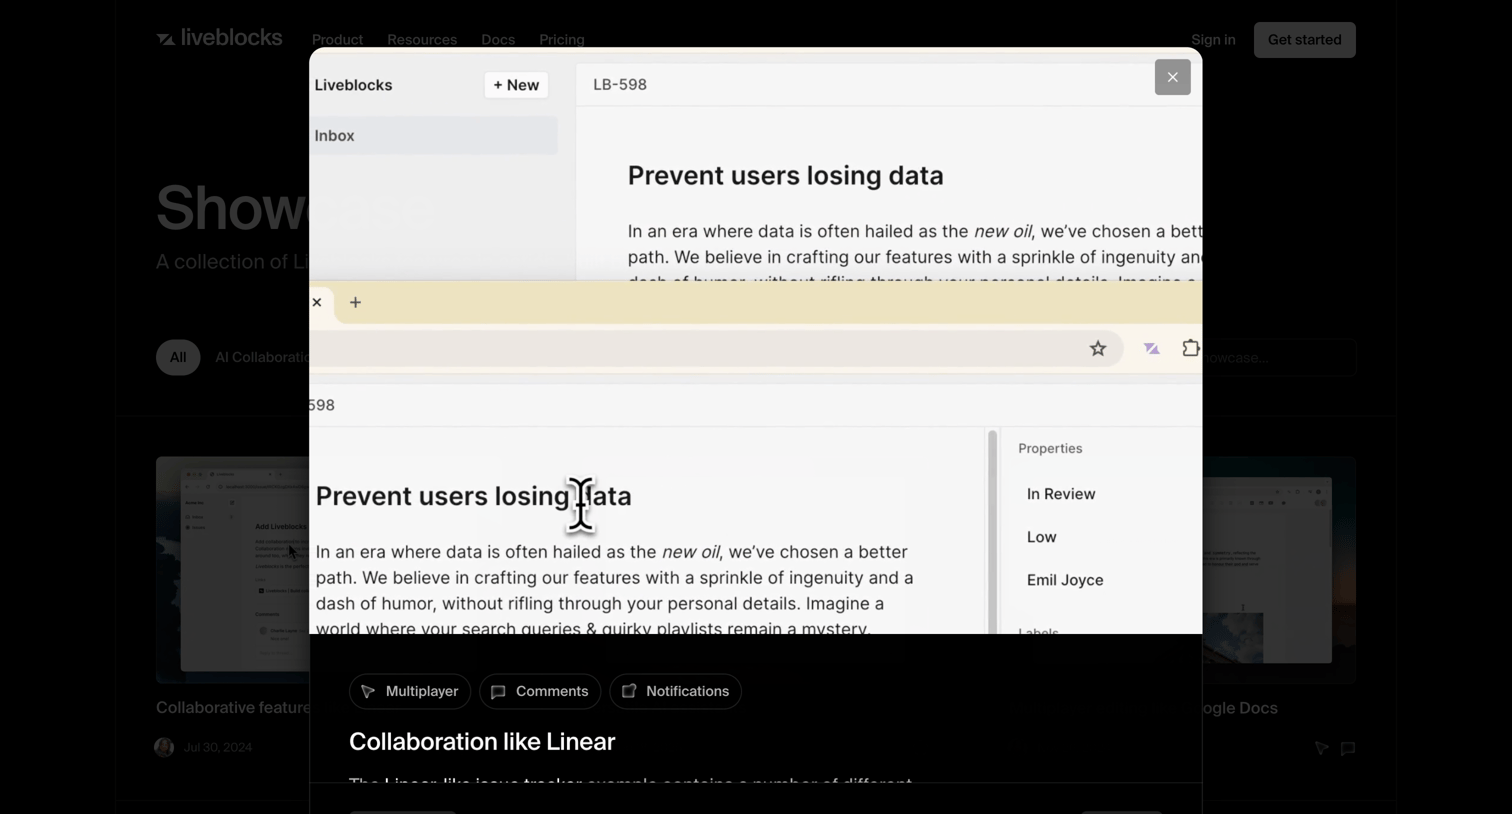Image resolution: width=1512 pixels, height=814 pixels.
Task: Click the + New button in the preview
Action: 516,85
